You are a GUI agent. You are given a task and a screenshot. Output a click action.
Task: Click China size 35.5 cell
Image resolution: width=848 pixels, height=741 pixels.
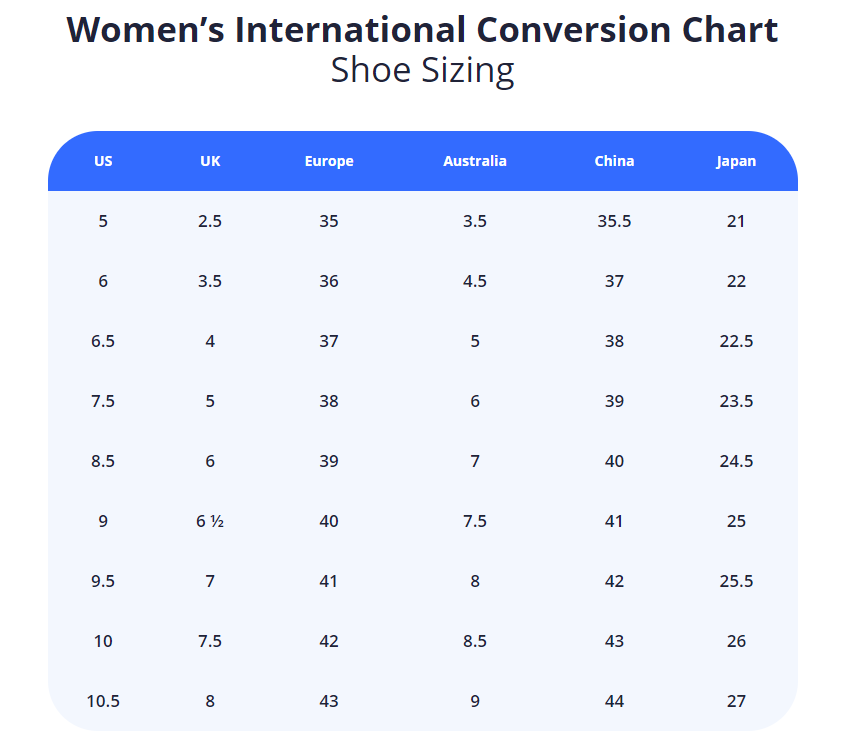coord(614,221)
